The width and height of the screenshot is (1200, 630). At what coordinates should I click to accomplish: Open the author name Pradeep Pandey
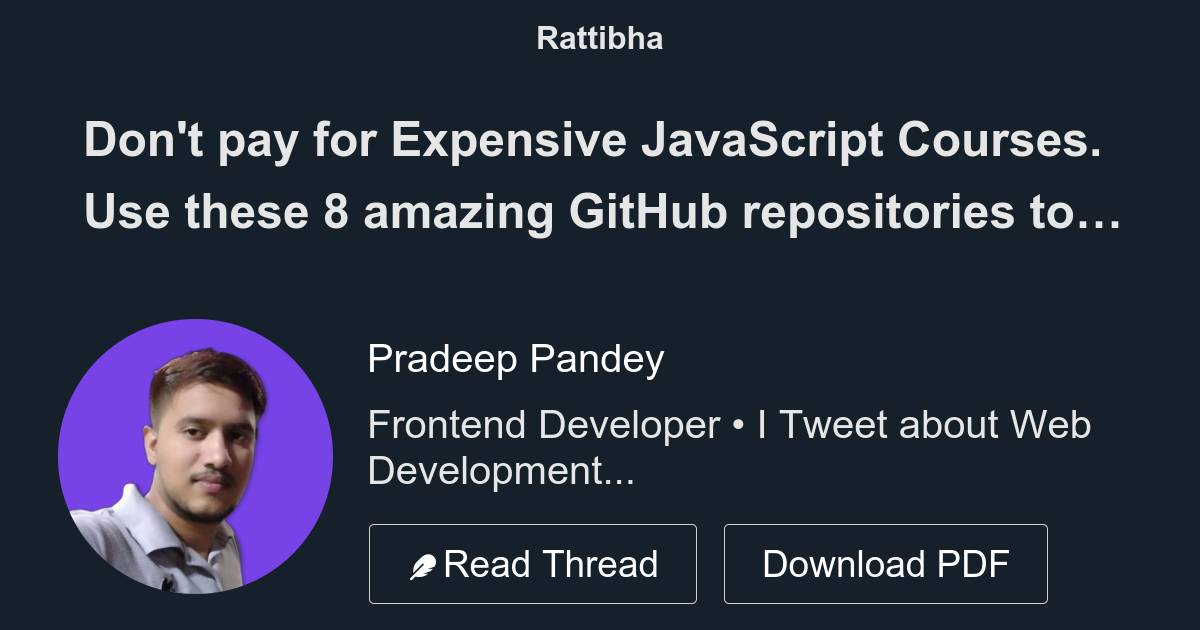click(515, 359)
